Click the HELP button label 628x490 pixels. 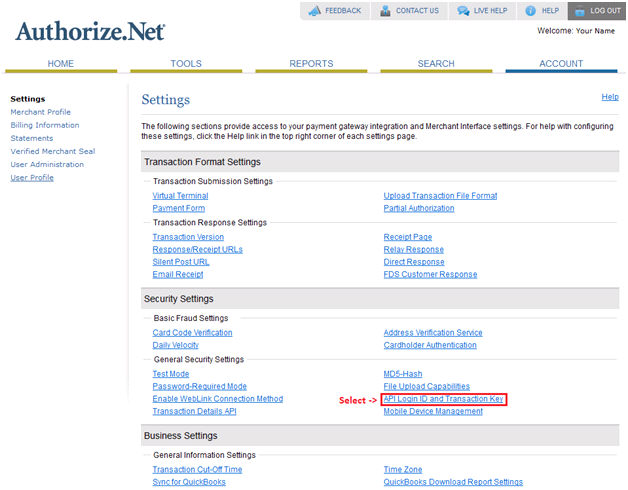point(550,11)
